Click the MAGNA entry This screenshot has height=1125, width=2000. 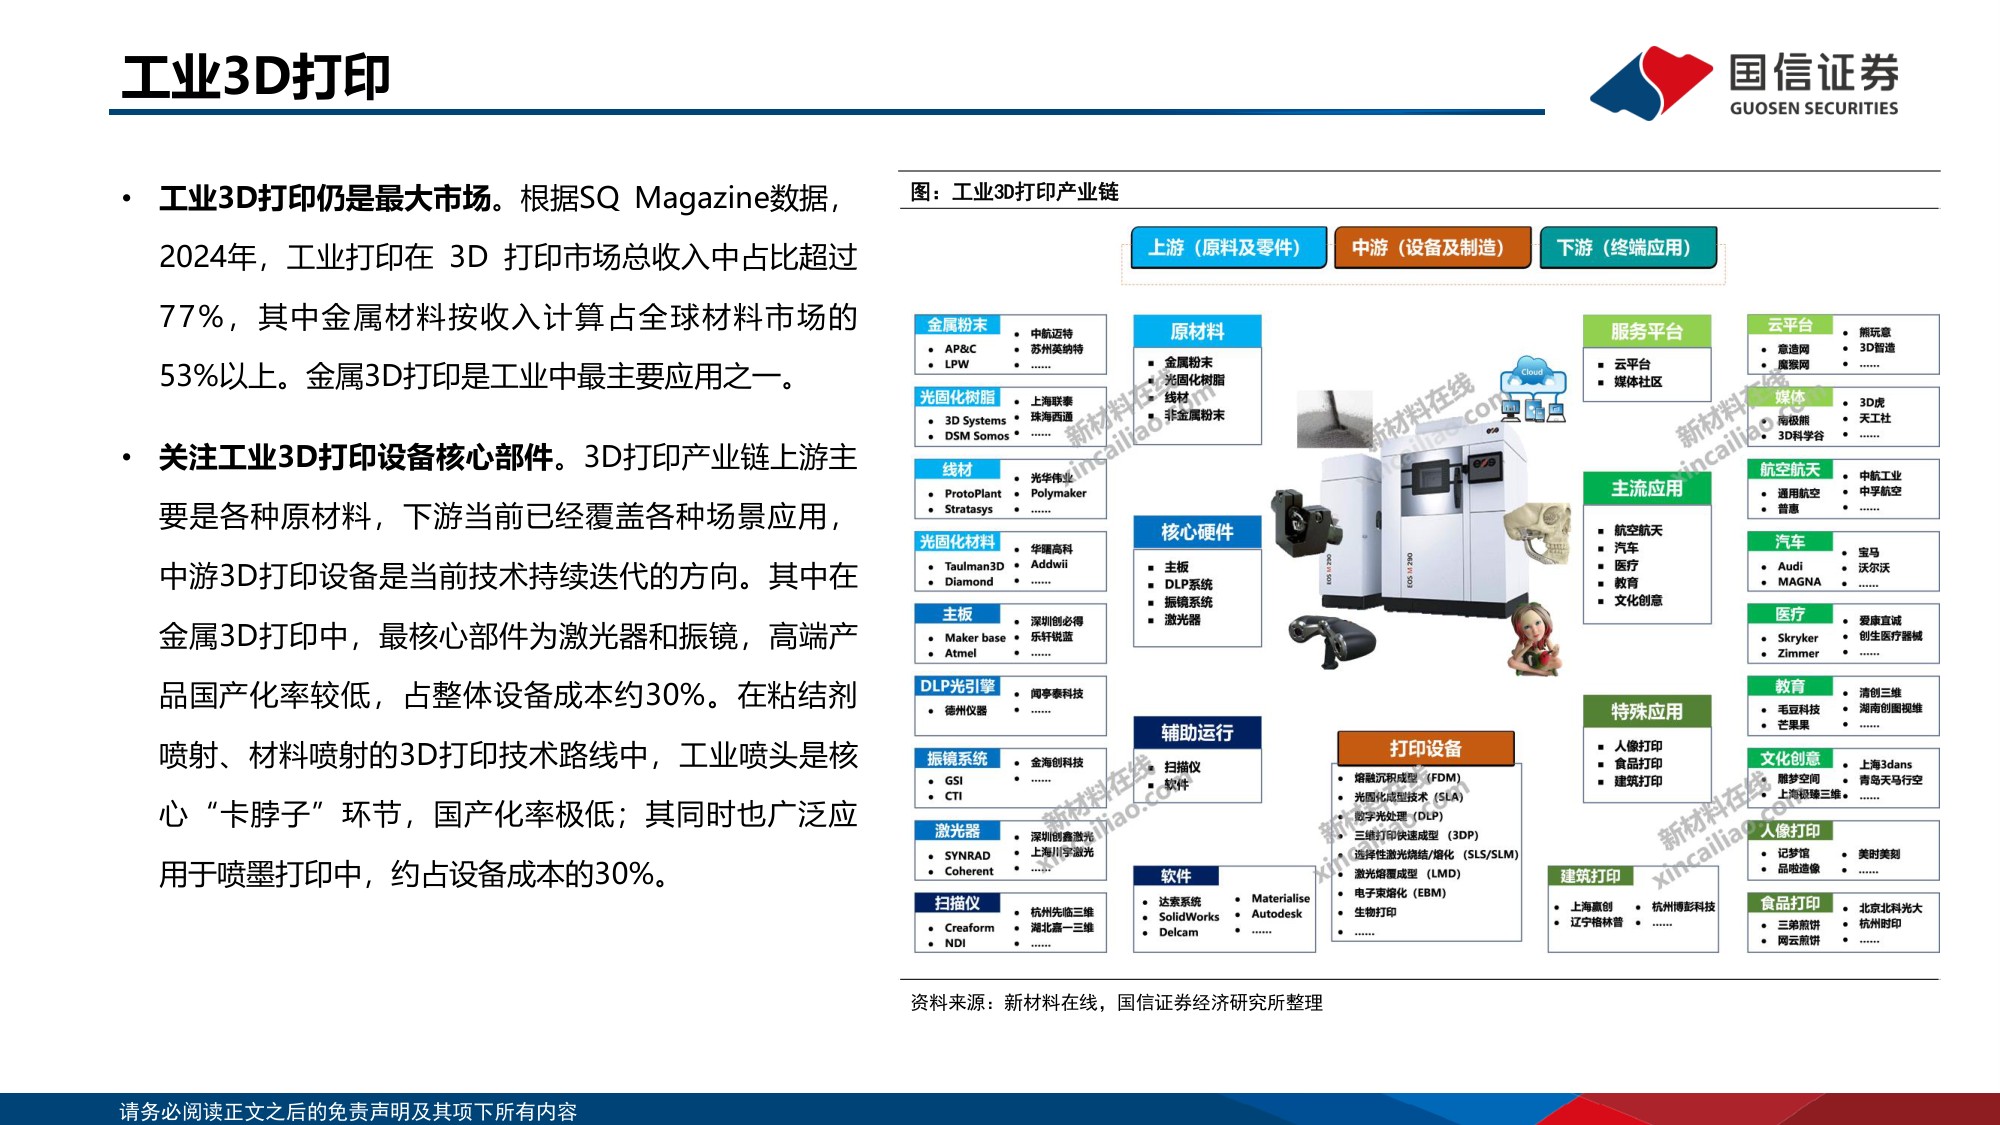pyautogui.click(x=1799, y=582)
